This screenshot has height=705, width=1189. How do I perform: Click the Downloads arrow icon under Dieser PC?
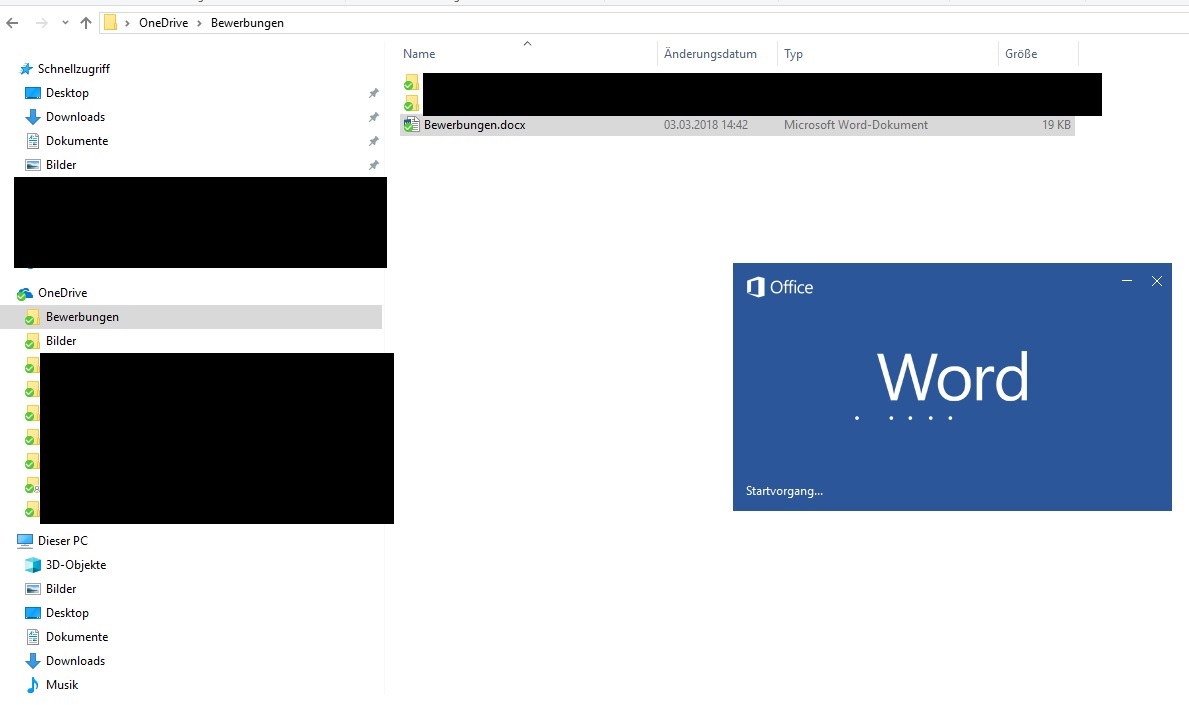33,661
